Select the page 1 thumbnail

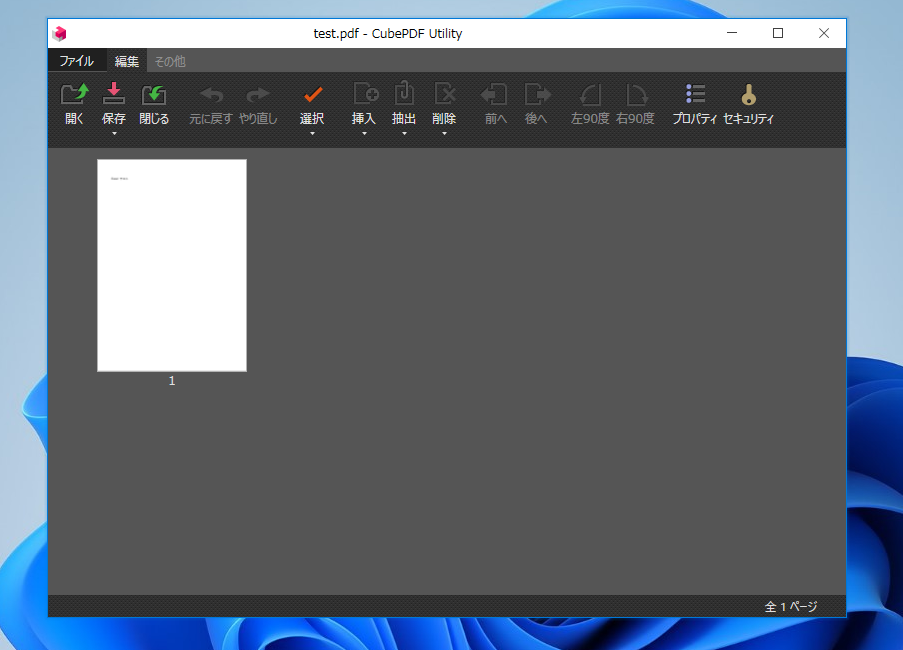(172, 265)
